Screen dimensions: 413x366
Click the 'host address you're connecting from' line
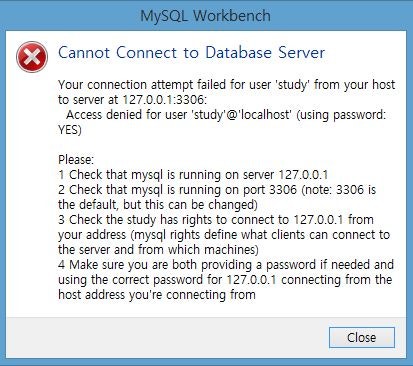[157, 295]
